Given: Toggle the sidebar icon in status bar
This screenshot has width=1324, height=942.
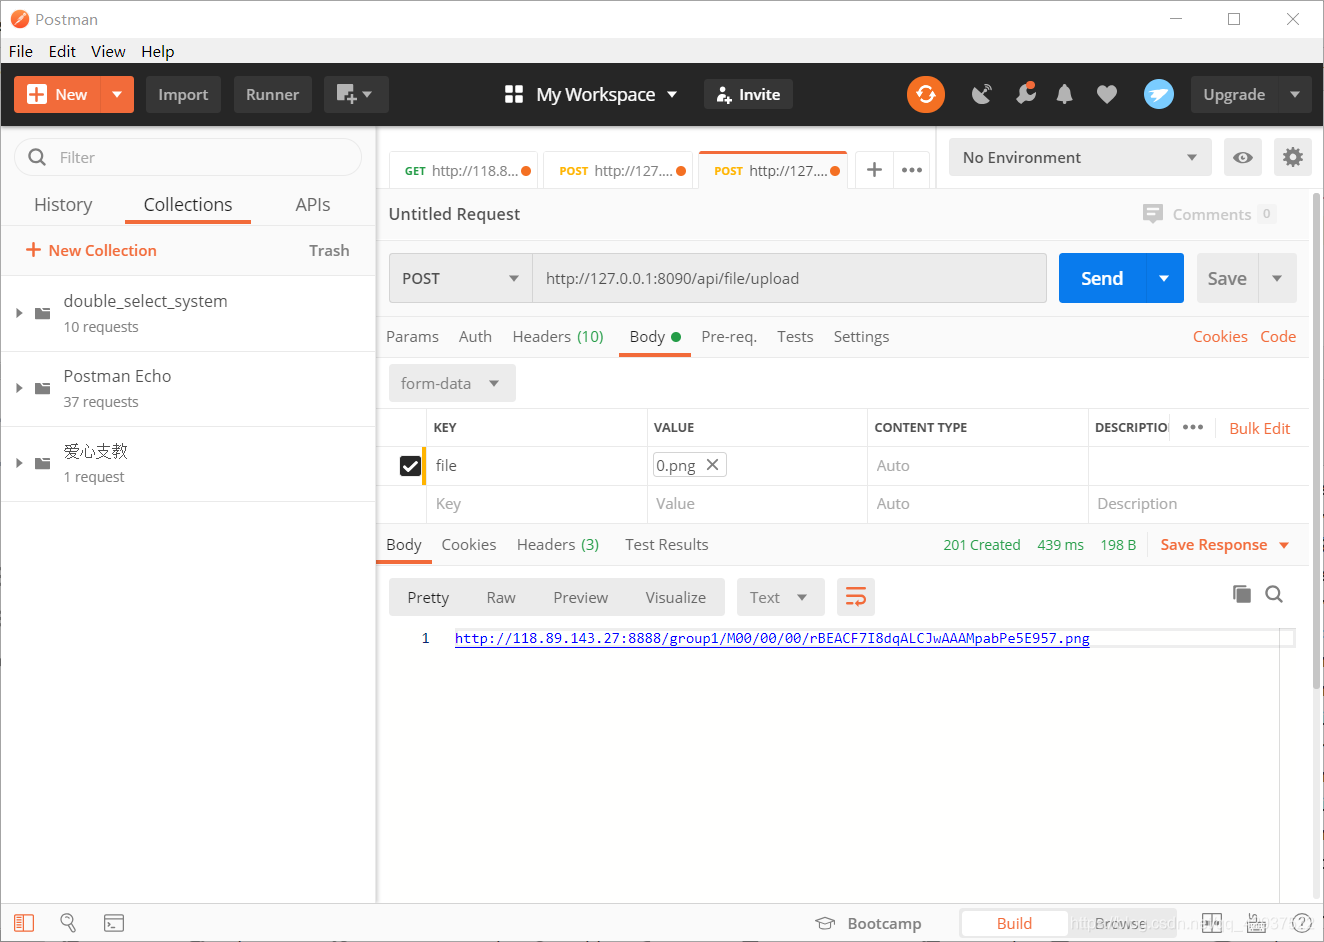Looking at the screenshot, I should 24,923.
